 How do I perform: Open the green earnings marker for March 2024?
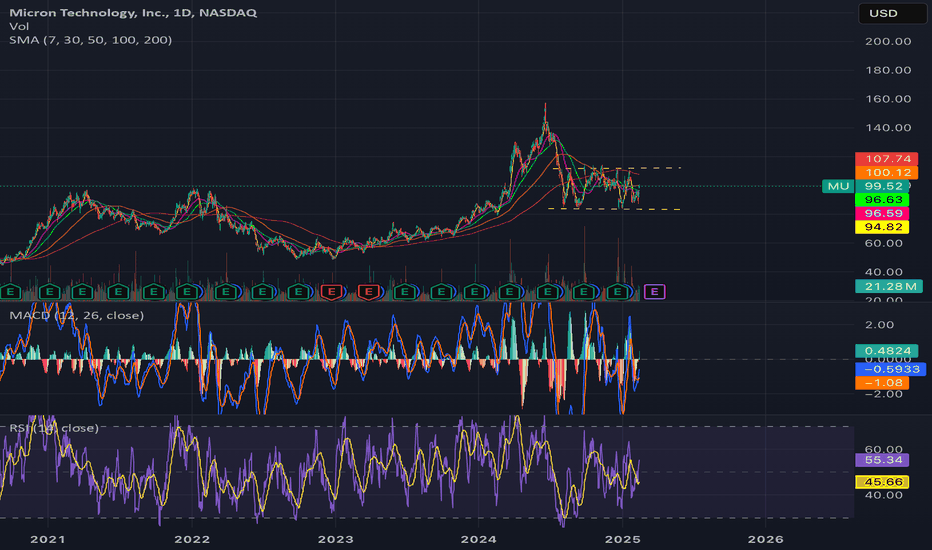509,291
